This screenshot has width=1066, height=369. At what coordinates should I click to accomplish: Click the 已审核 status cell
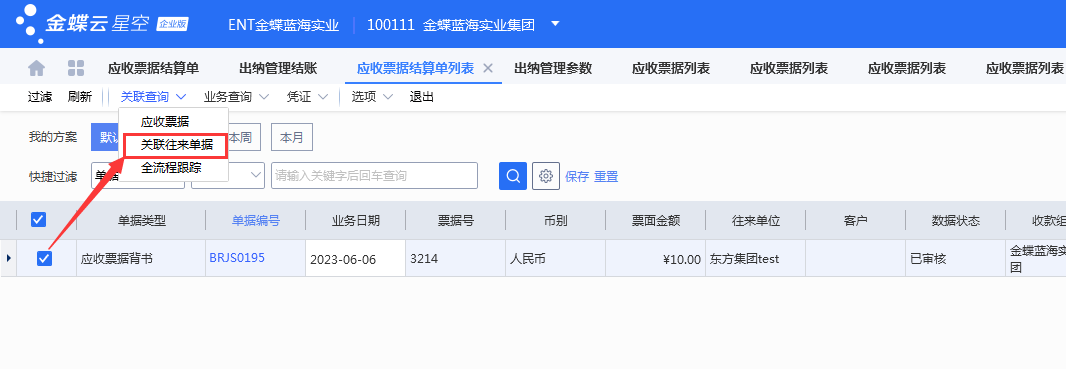955,258
